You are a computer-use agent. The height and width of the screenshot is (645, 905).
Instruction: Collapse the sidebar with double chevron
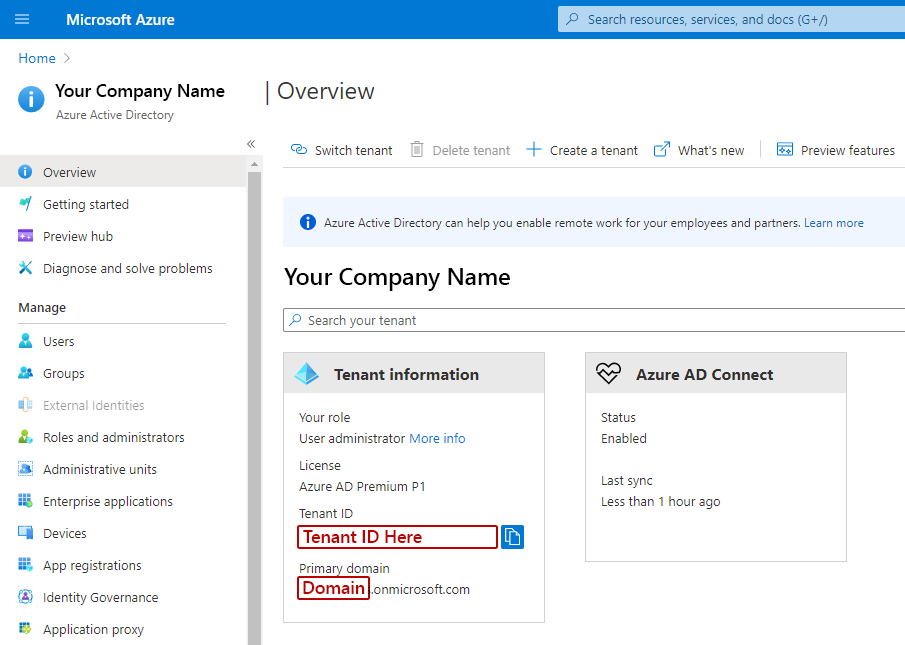pyautogui.click(x=251, y=144)
